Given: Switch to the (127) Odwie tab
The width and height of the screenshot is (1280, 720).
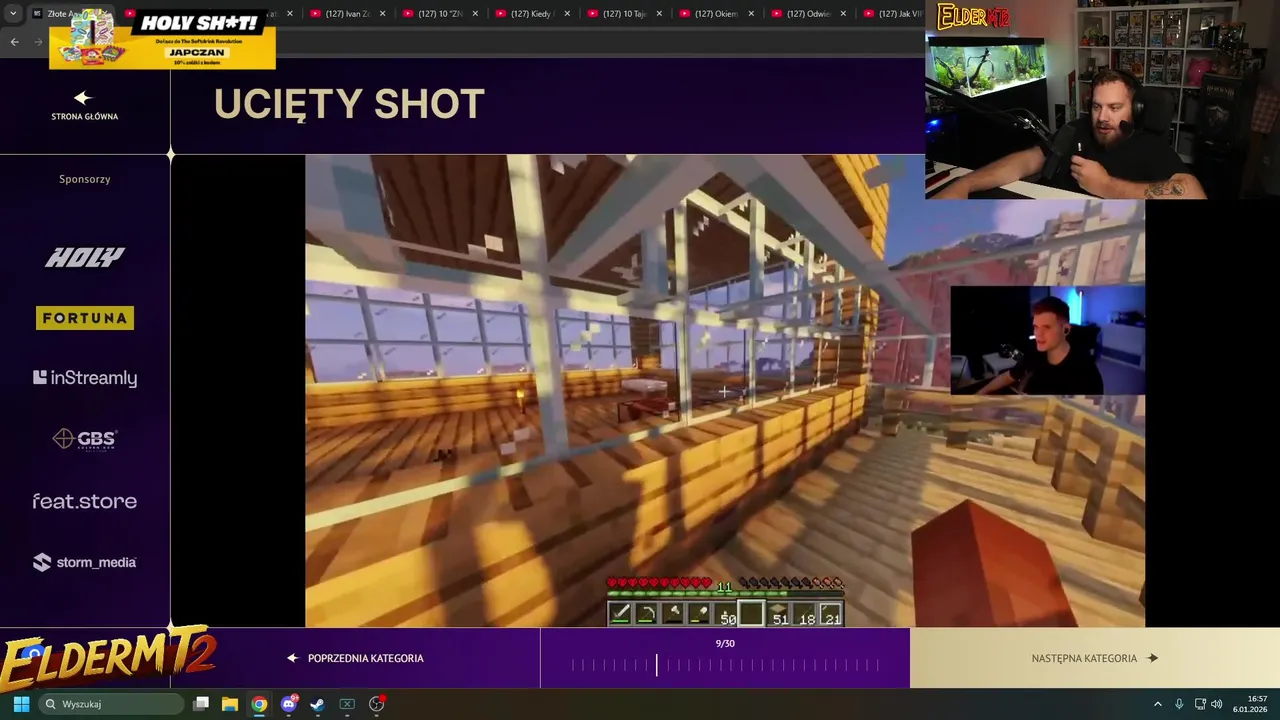Looking at the screenshot, I should point(807,14).
